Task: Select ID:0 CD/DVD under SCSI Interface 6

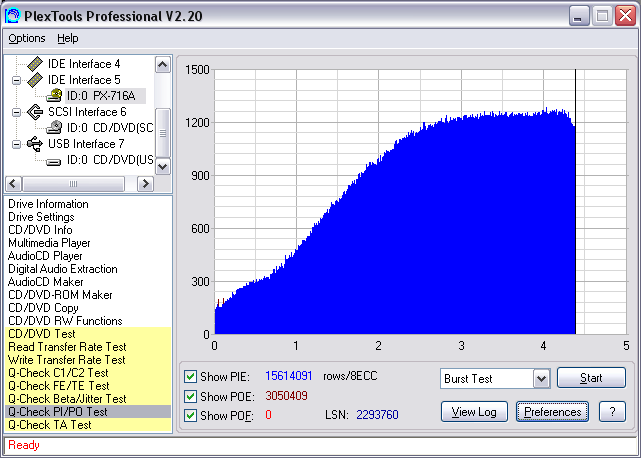Action: [110, 128]
